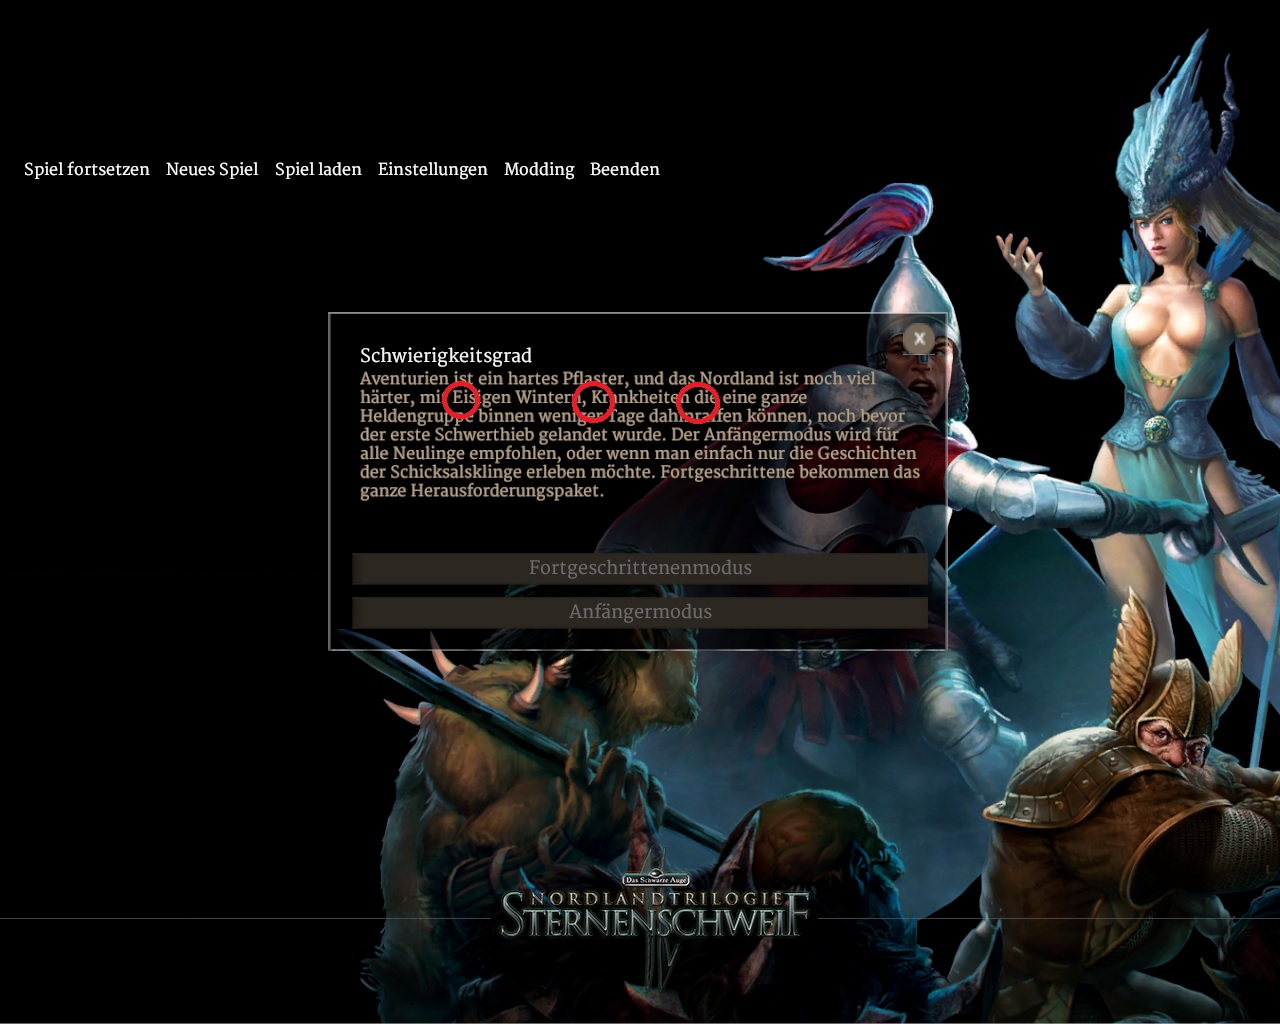Choose Beenden to quit the game
The image size is (1280, 1024).
625,169
